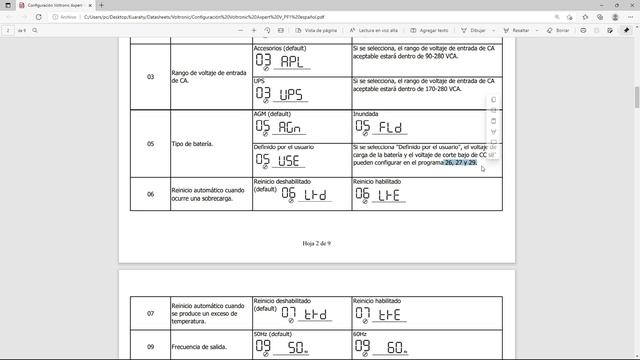Search the PDF with the magnifier icon

pos(35,30)
